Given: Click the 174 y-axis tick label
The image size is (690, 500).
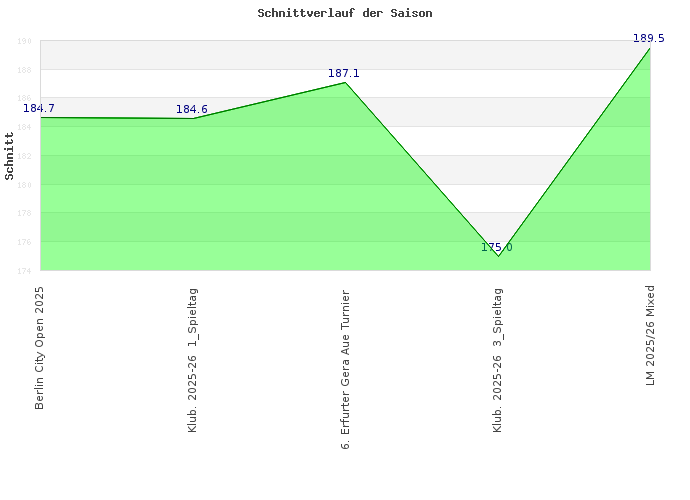Looking at the screenshot, I should pos(24,271).
